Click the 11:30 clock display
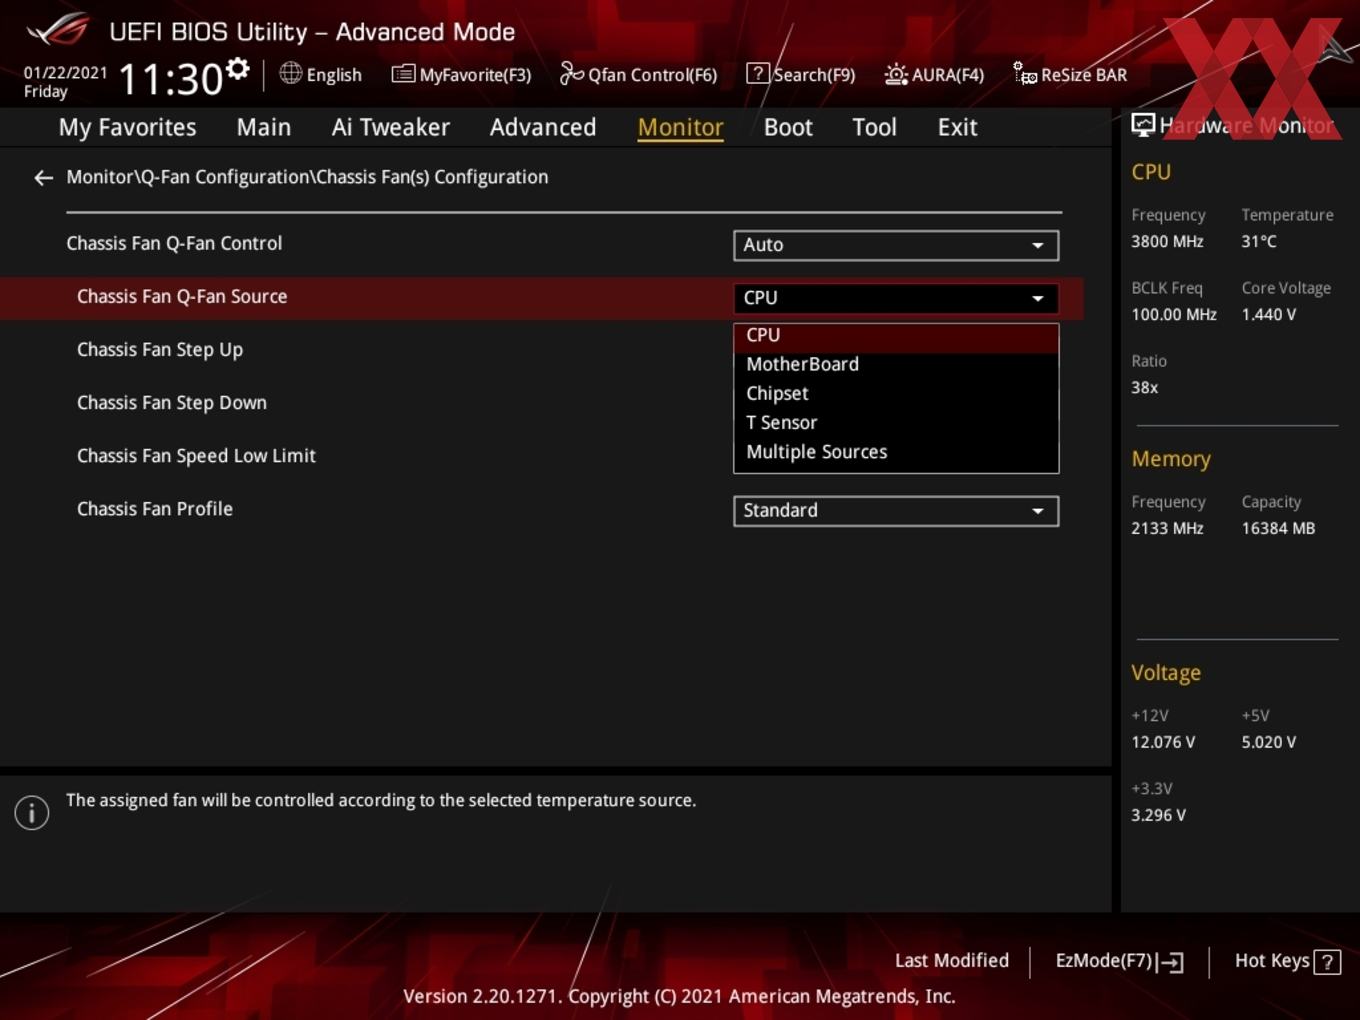 [x=171, y=79]
